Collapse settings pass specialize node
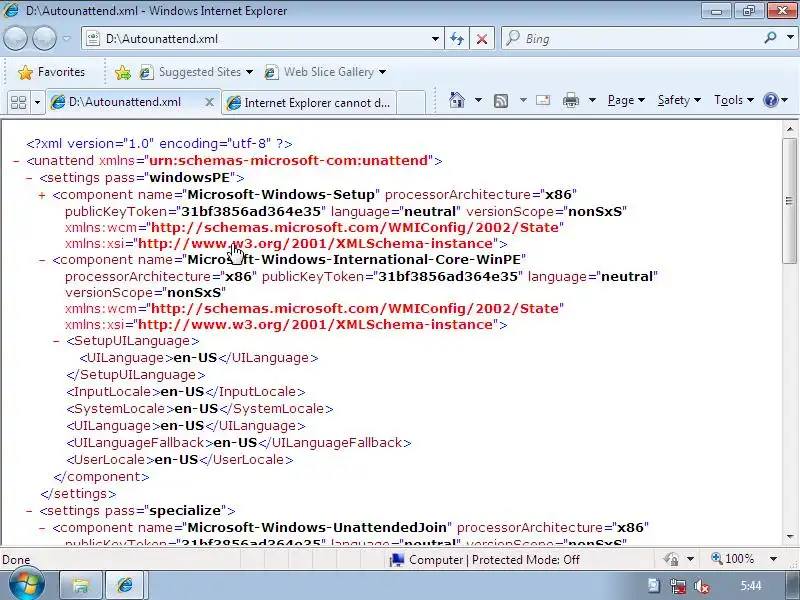Viewport: 800px width, 600px height. [x=29, y=511]
